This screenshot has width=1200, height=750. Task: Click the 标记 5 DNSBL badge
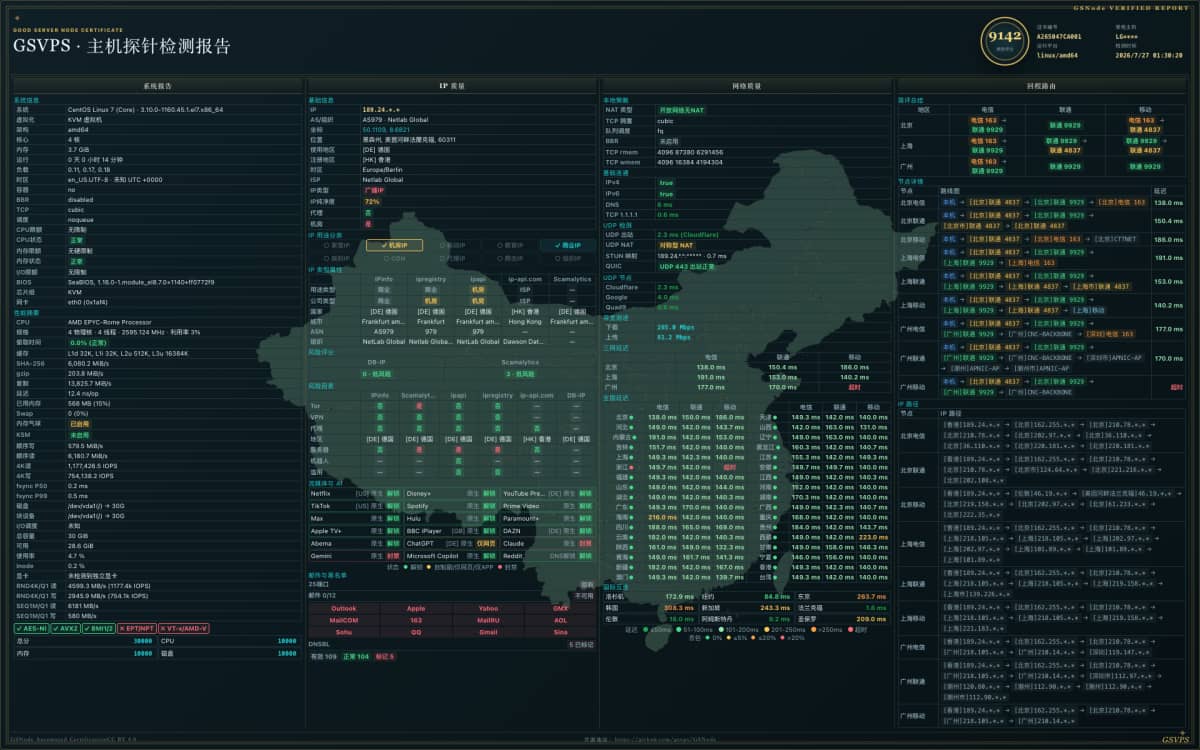click(385, 657)
